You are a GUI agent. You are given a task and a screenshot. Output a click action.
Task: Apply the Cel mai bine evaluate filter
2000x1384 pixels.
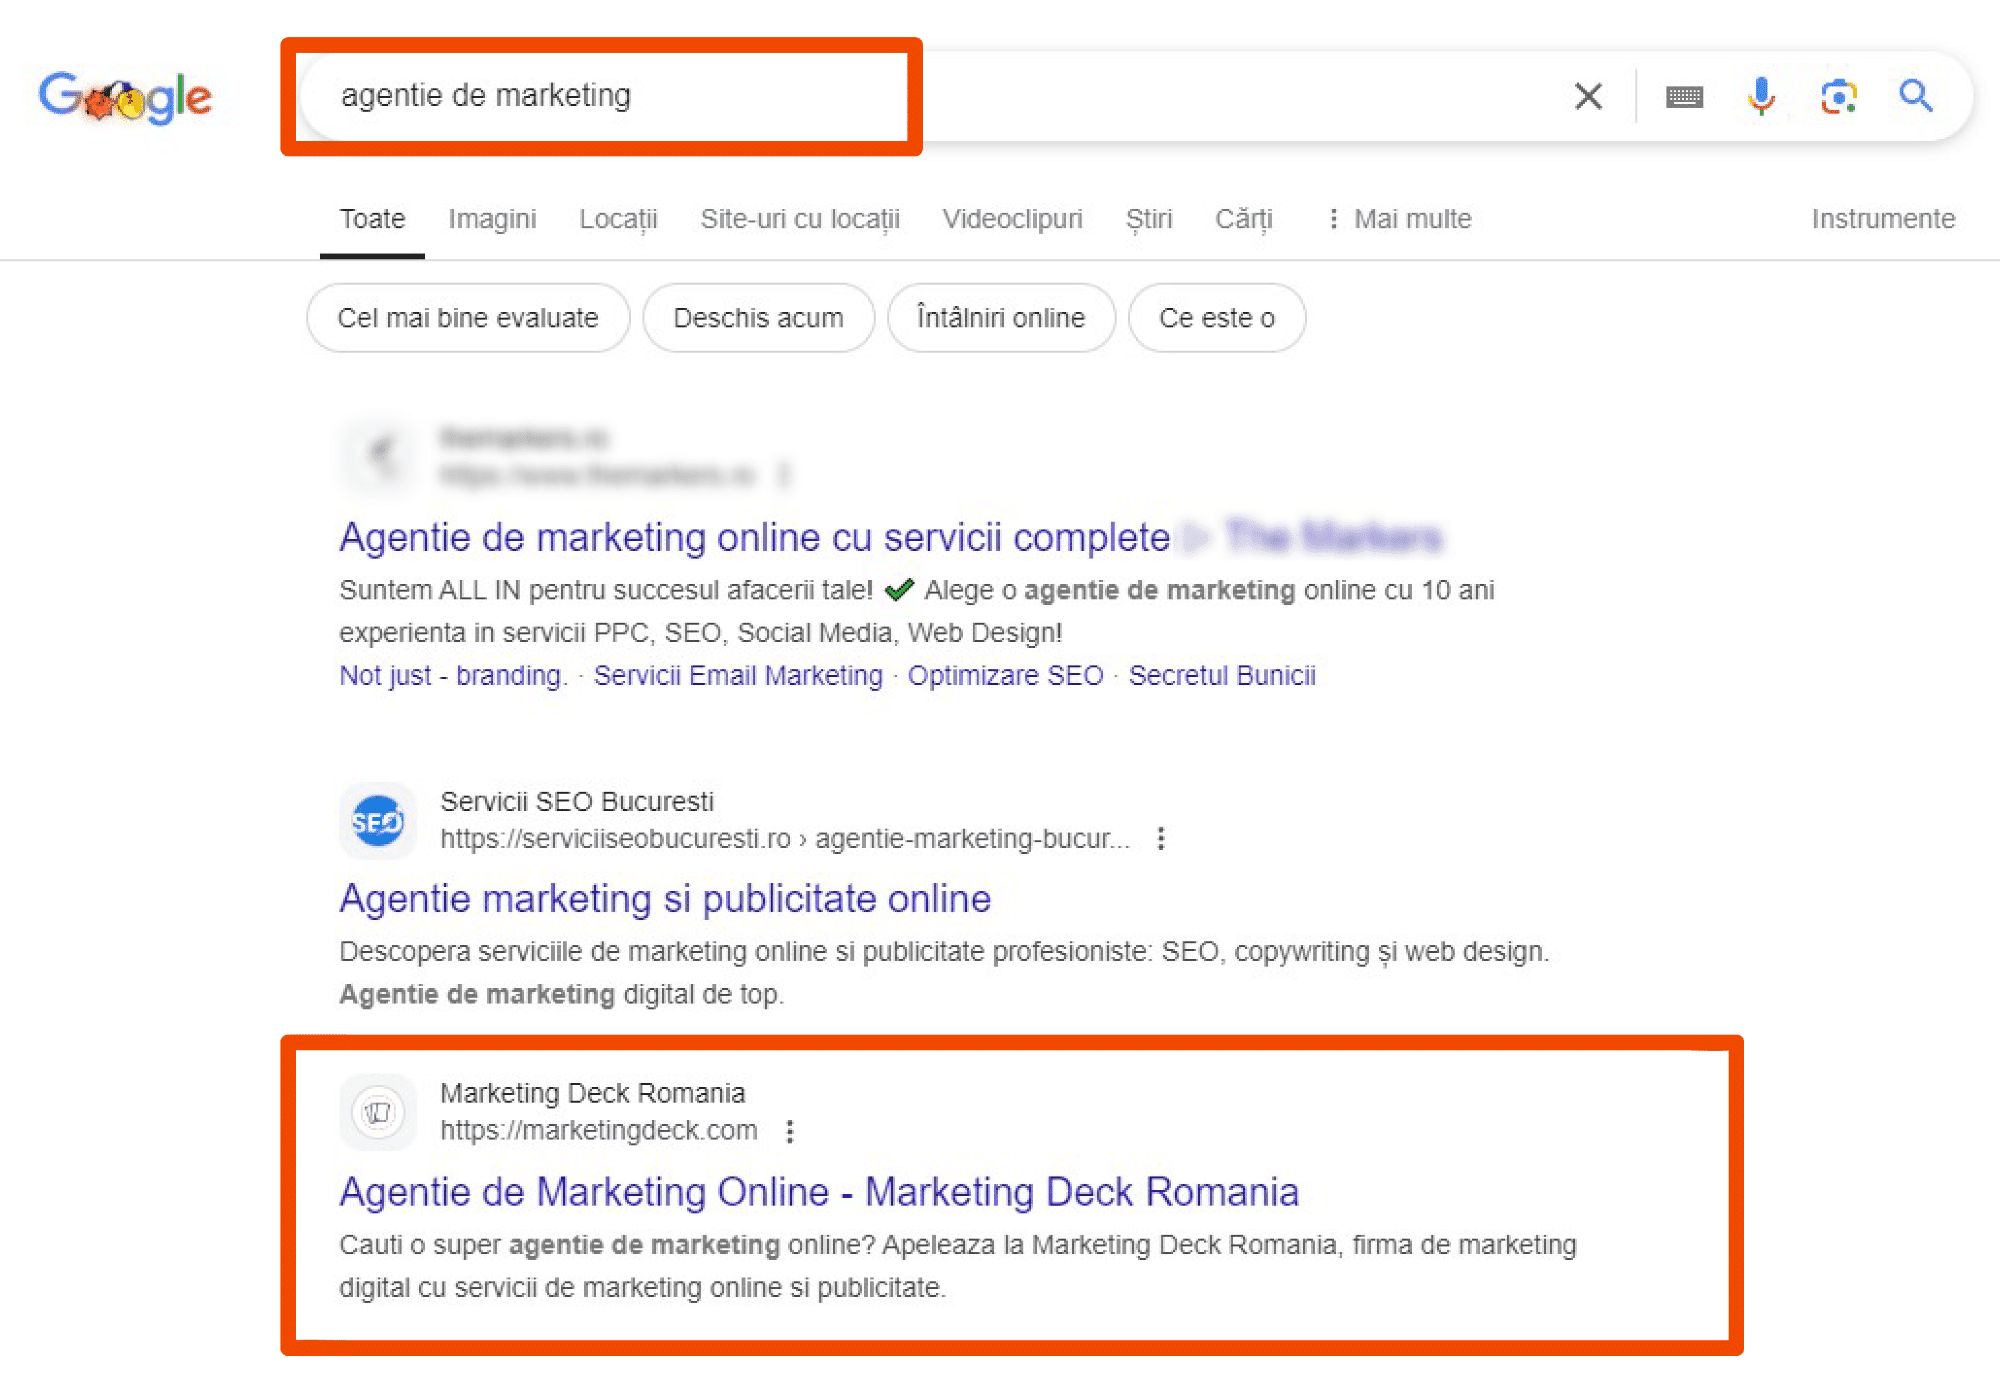pyautogui.click(x=468, y=318)
